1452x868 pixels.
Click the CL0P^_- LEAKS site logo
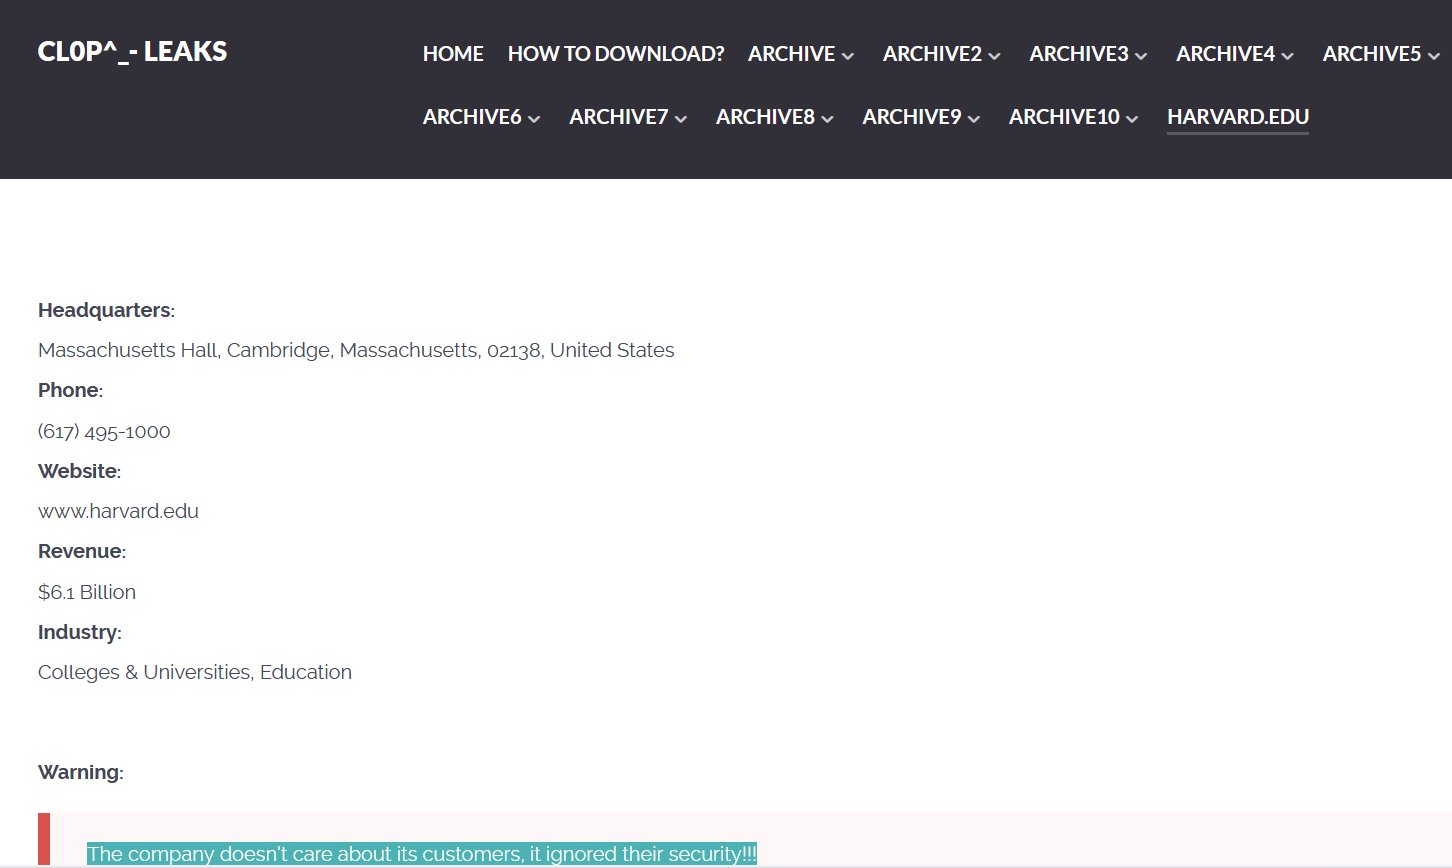pyautogui.click(x=132, y=51)
